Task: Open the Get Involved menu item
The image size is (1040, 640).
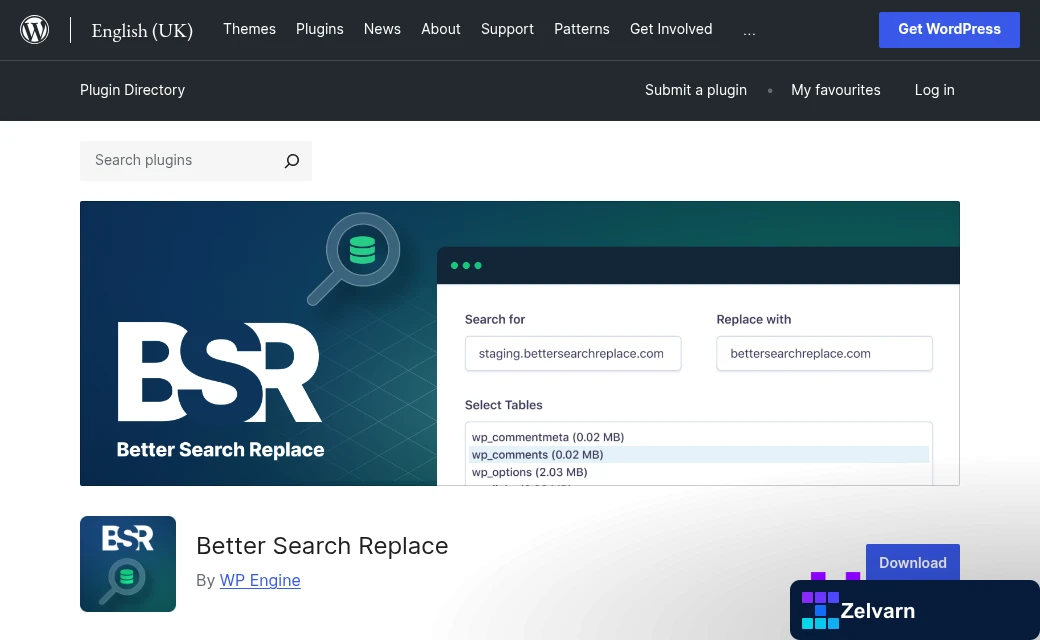Action: pos(671,29)
